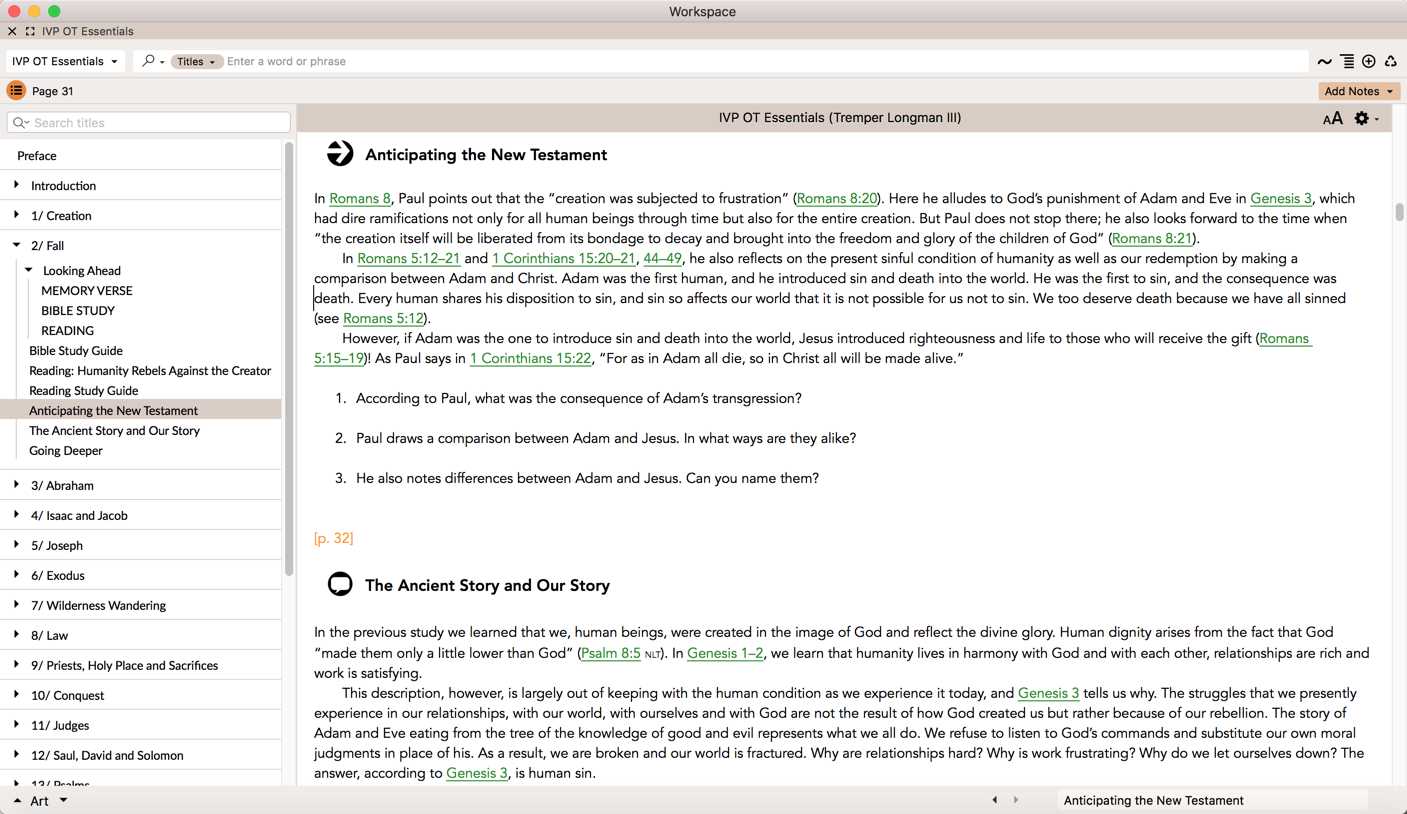Click the contents sidebar scrollbar
The height and width of the screenshot is (814, 1407).
point(289,360)
